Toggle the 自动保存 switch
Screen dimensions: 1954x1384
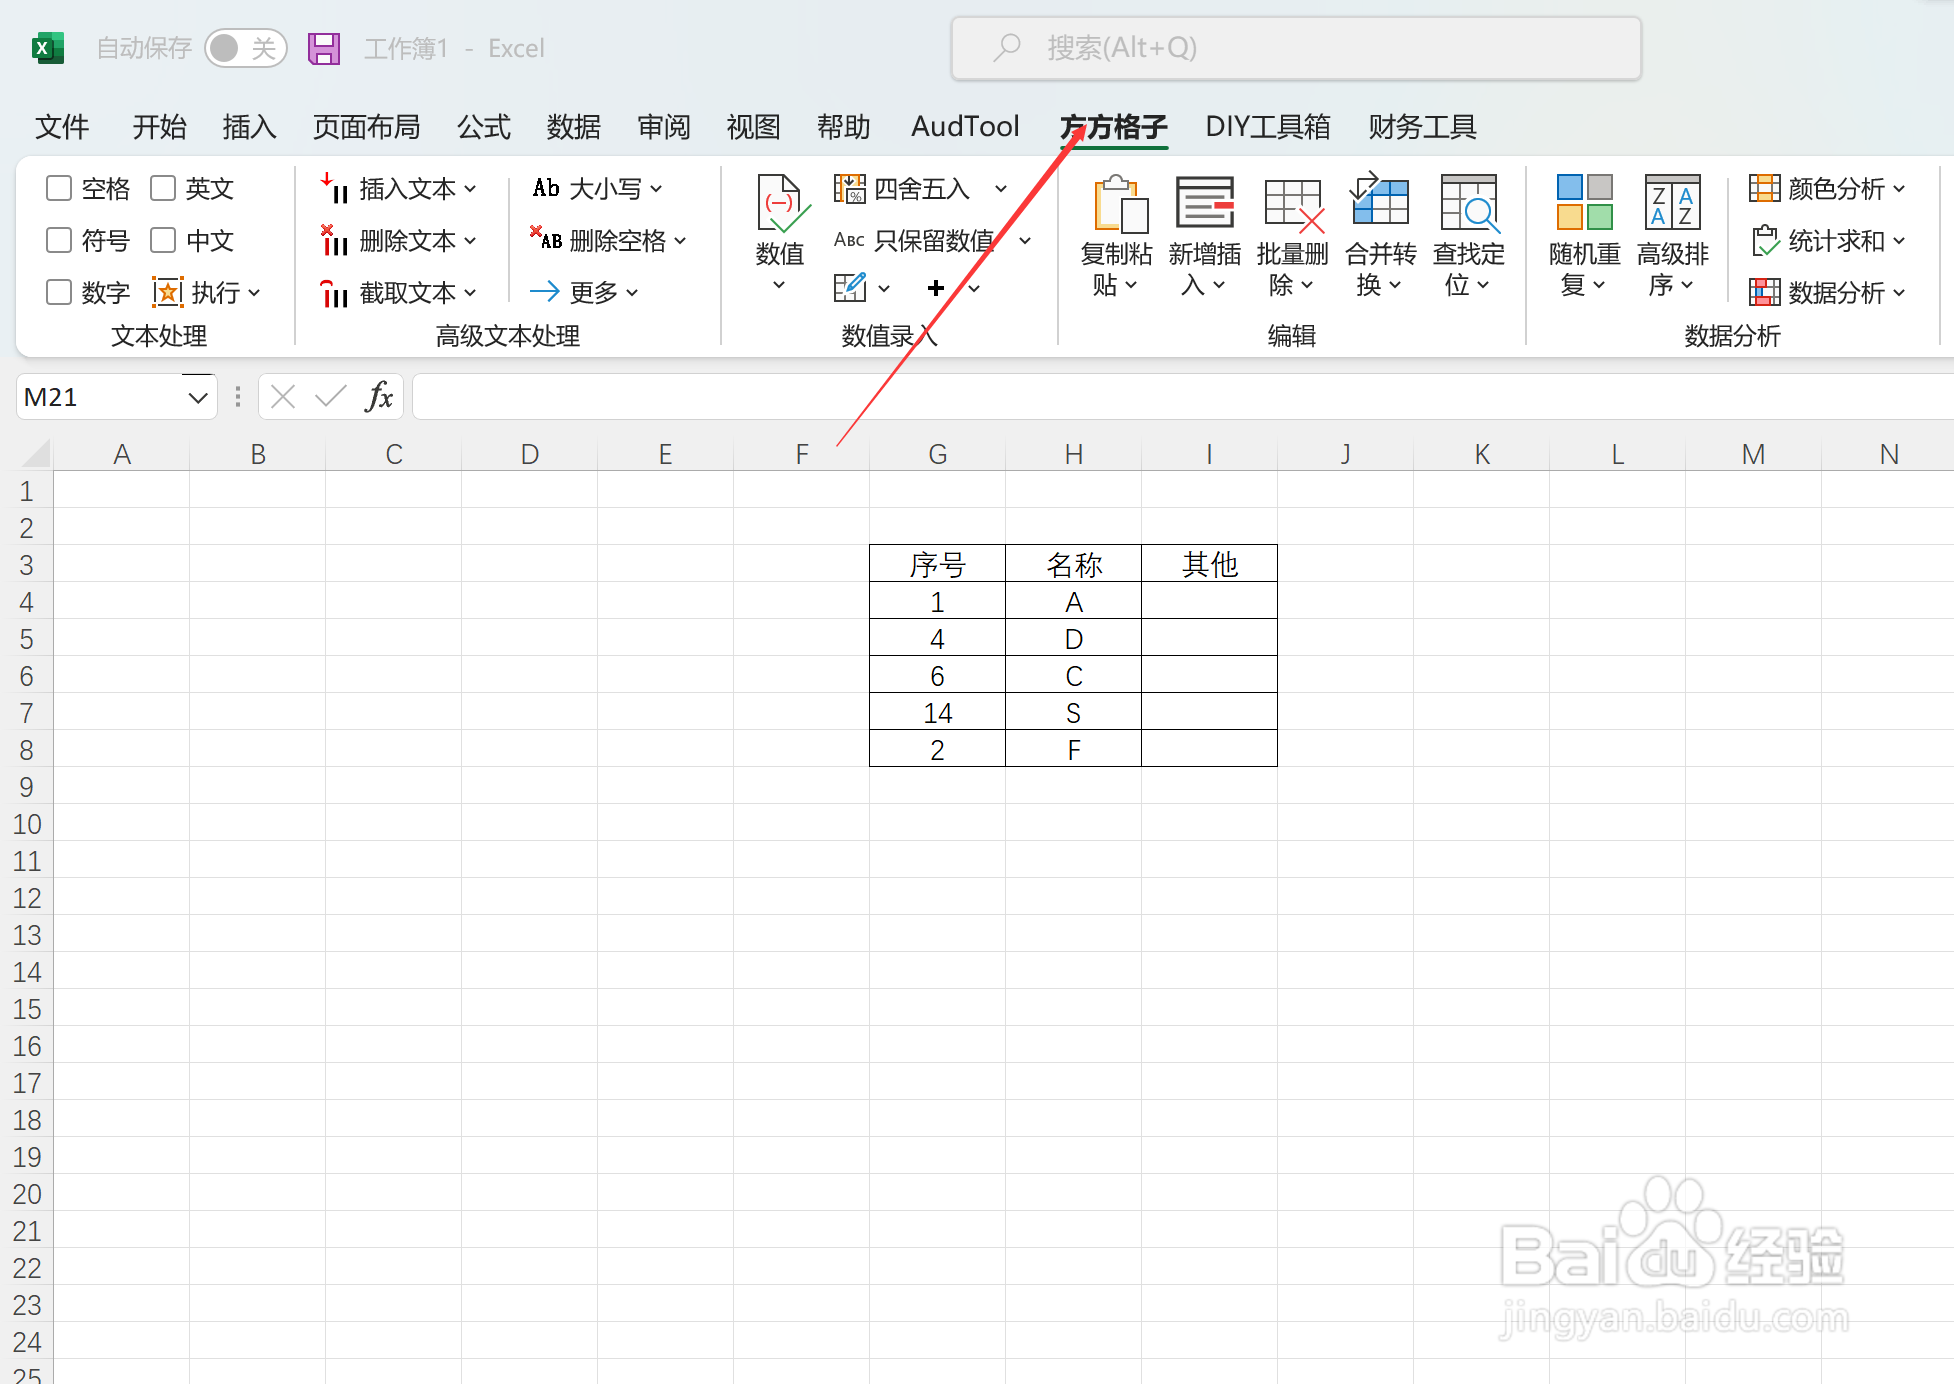click(245, 48)
